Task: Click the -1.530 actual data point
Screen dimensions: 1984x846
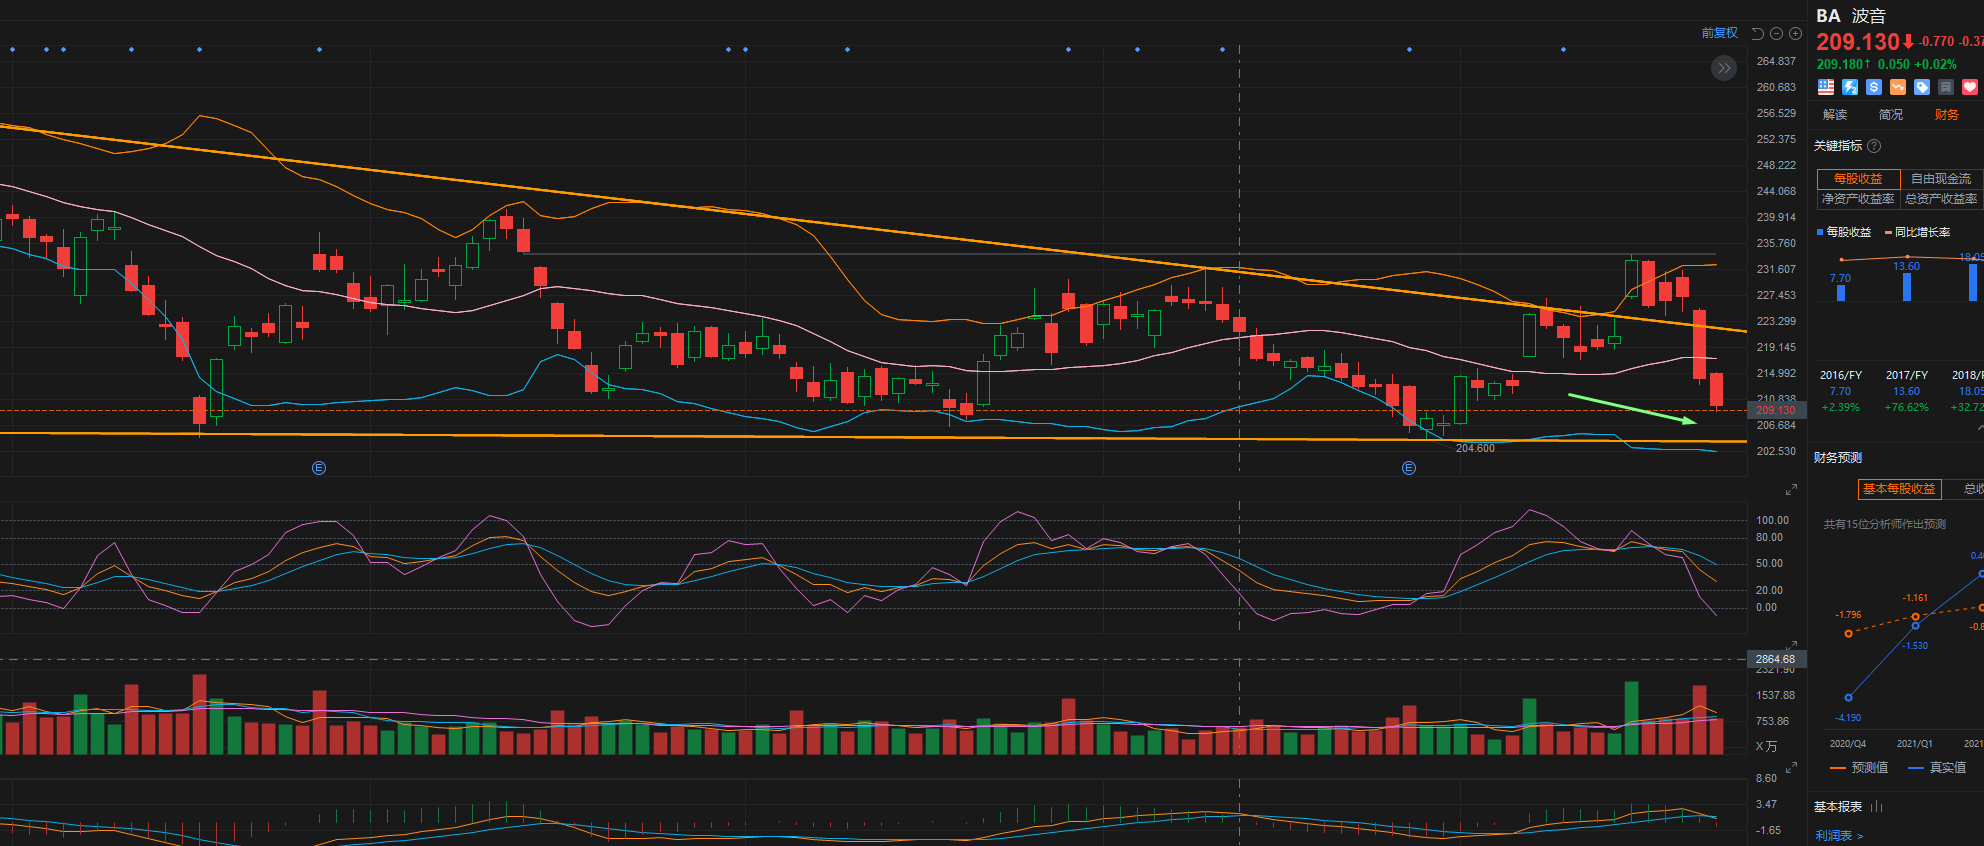Action: click(1915, 626)
